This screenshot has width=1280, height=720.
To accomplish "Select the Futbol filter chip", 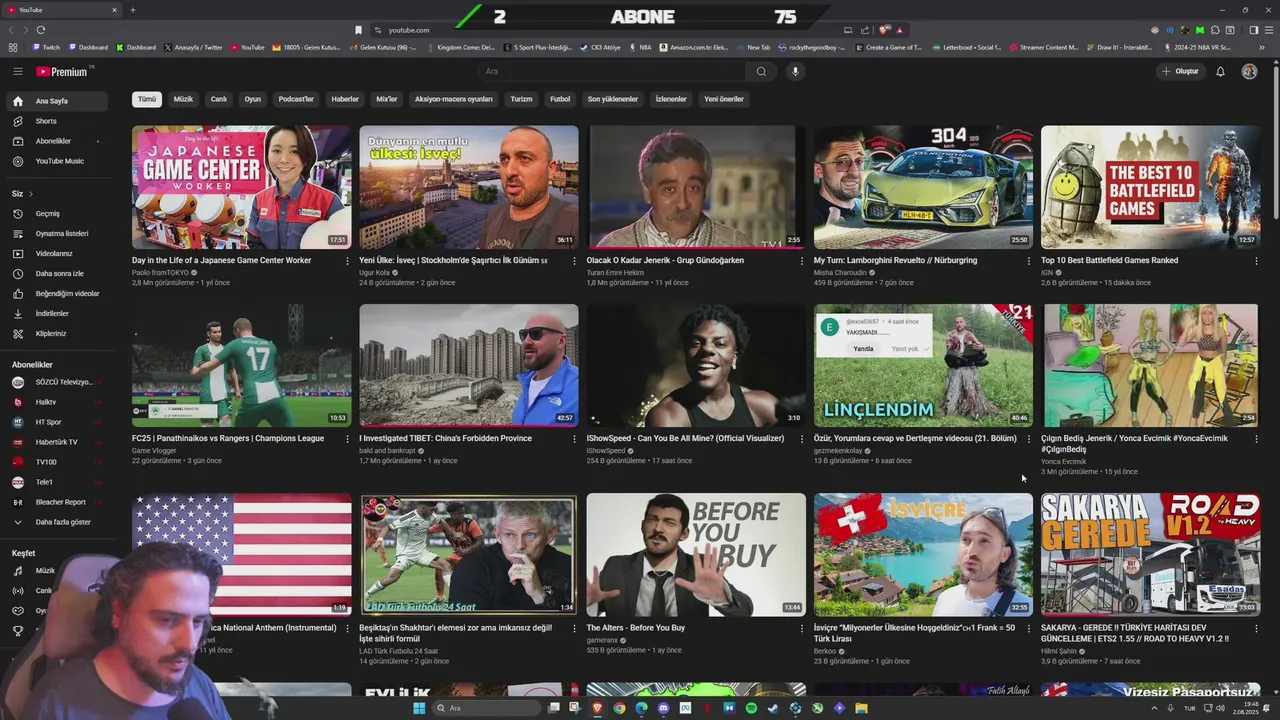I will click(x=560, y=99).
